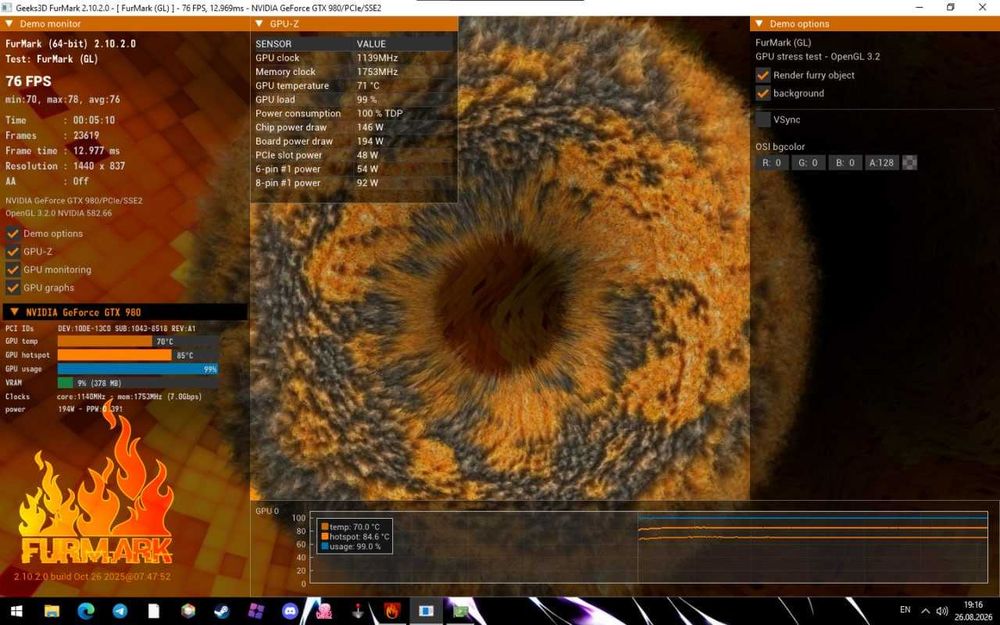Click the SENSOR column header
The image size is (1000, 625).
click(x=274, y=44)
